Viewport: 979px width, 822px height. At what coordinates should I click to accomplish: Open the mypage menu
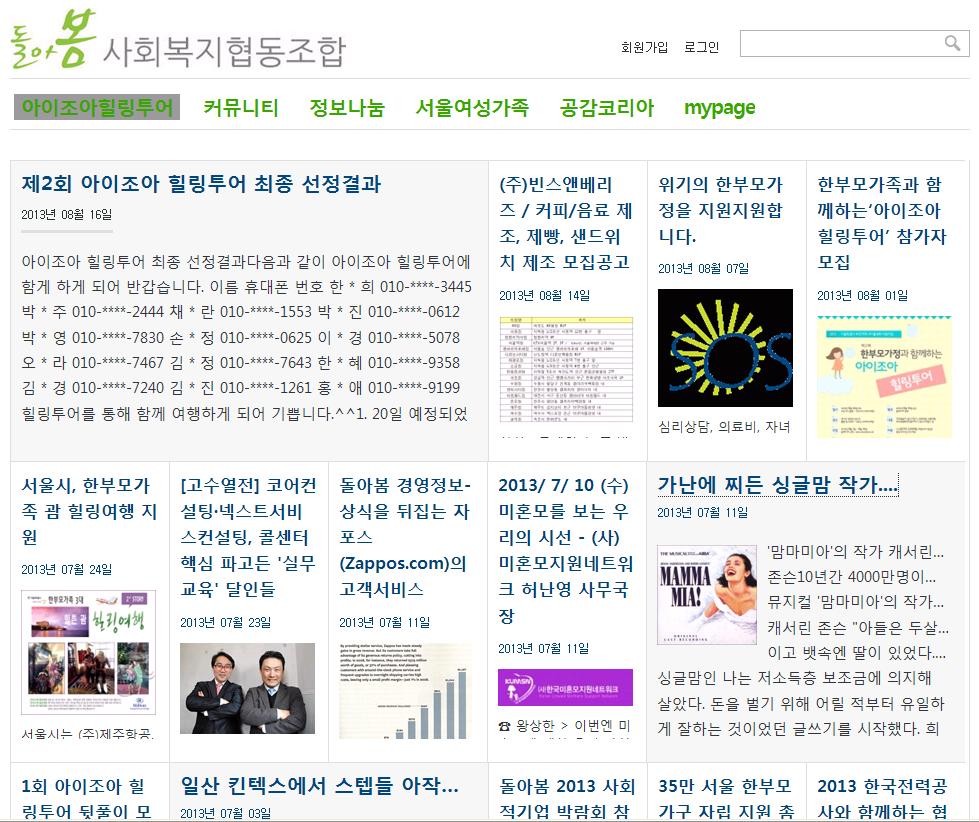coord(719,107)
